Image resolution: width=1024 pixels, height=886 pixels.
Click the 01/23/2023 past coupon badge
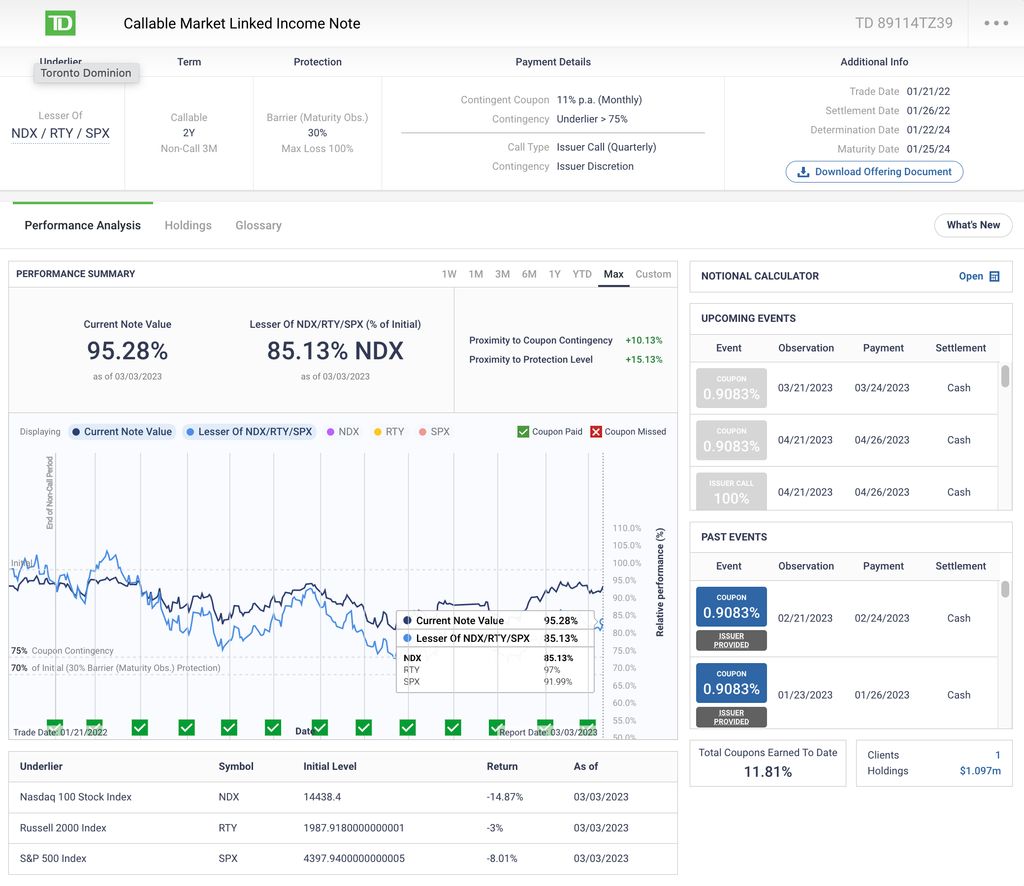point(731,683)
